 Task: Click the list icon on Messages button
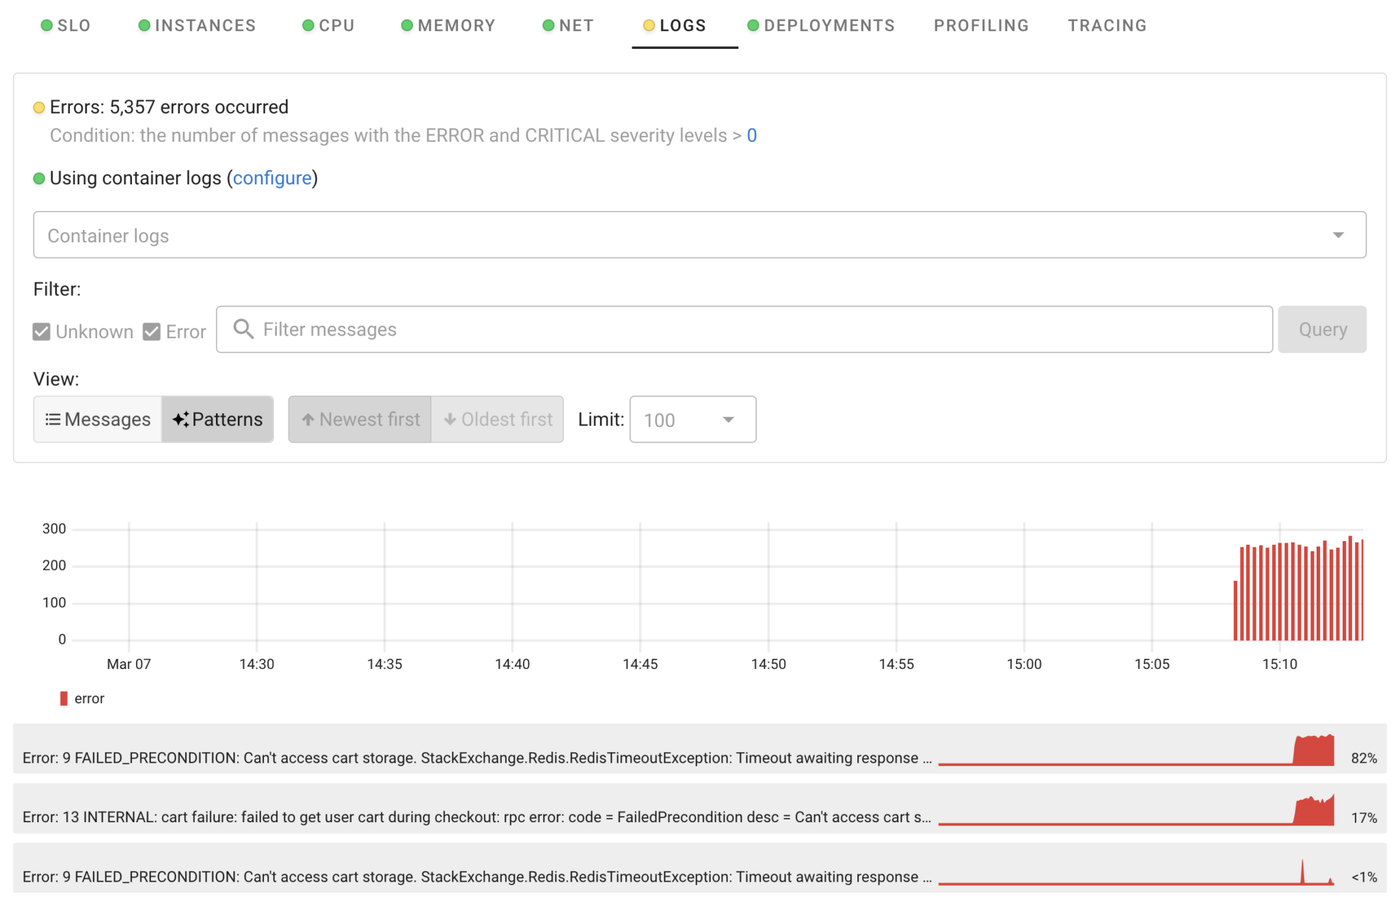(x=53, y=420)
